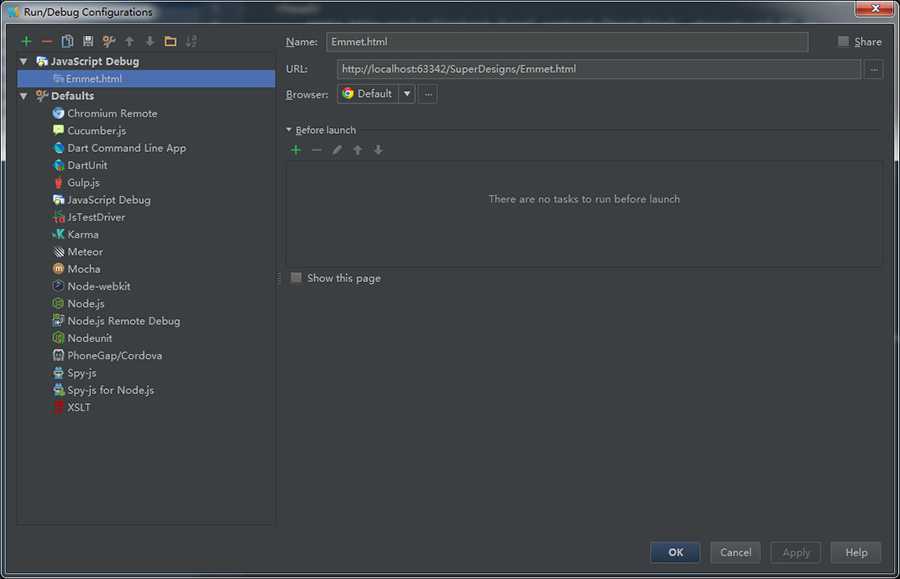Toggle the Share checkbox
This screenshot has width=900, height=579.
[x=843, y=41]
